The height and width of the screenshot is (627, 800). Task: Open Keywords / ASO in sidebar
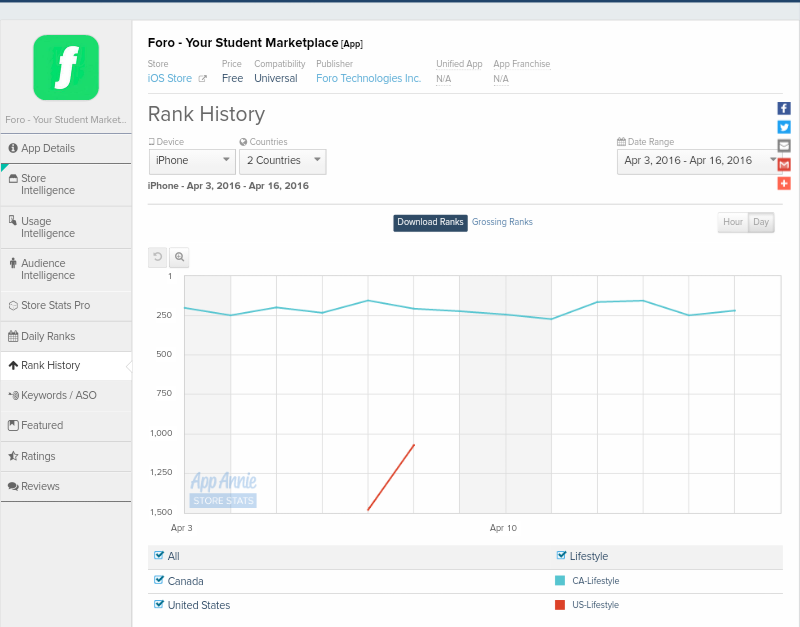pos(66,395)
